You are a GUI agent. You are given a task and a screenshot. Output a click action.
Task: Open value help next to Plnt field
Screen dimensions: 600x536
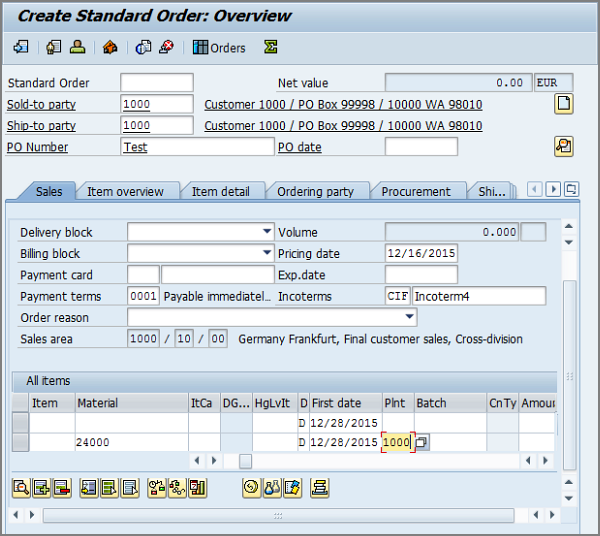(x=422, y=442)
